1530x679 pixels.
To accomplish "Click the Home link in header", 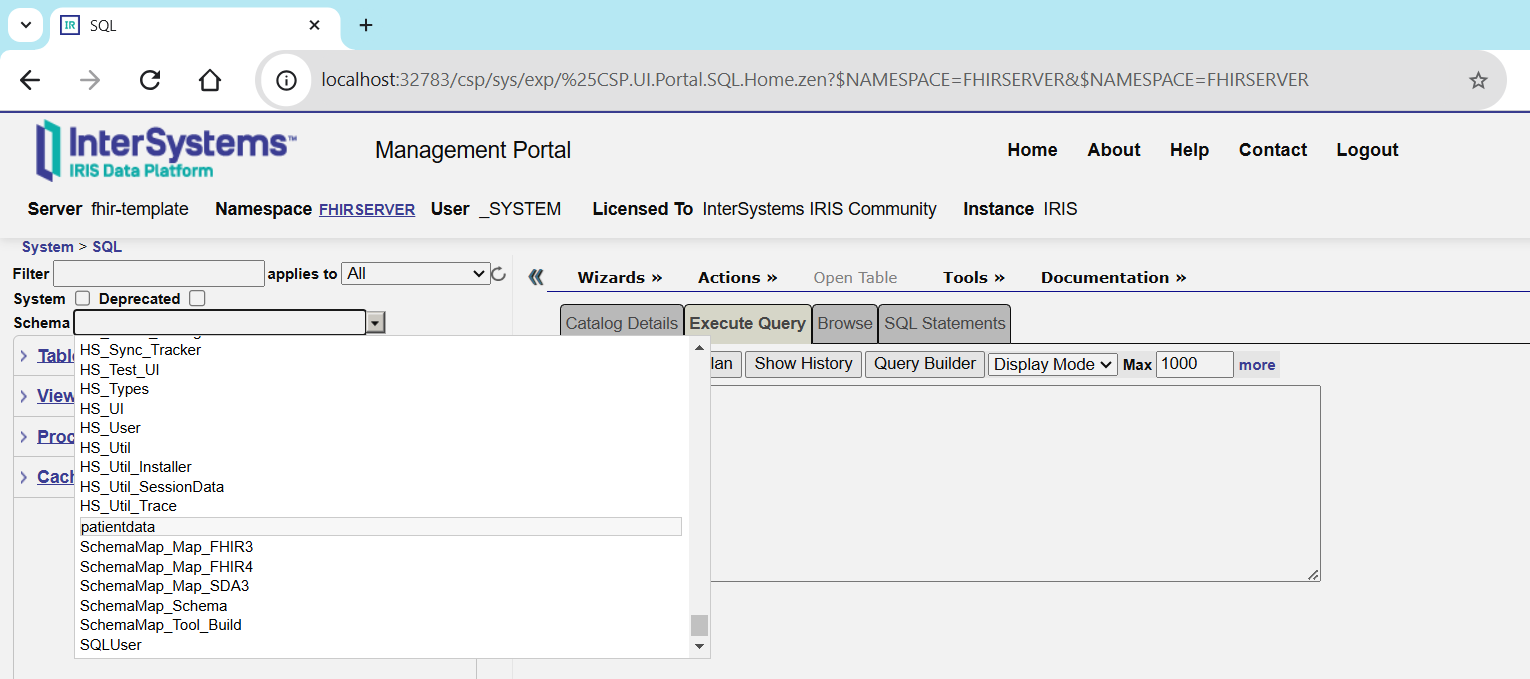I will [1032, 150].
